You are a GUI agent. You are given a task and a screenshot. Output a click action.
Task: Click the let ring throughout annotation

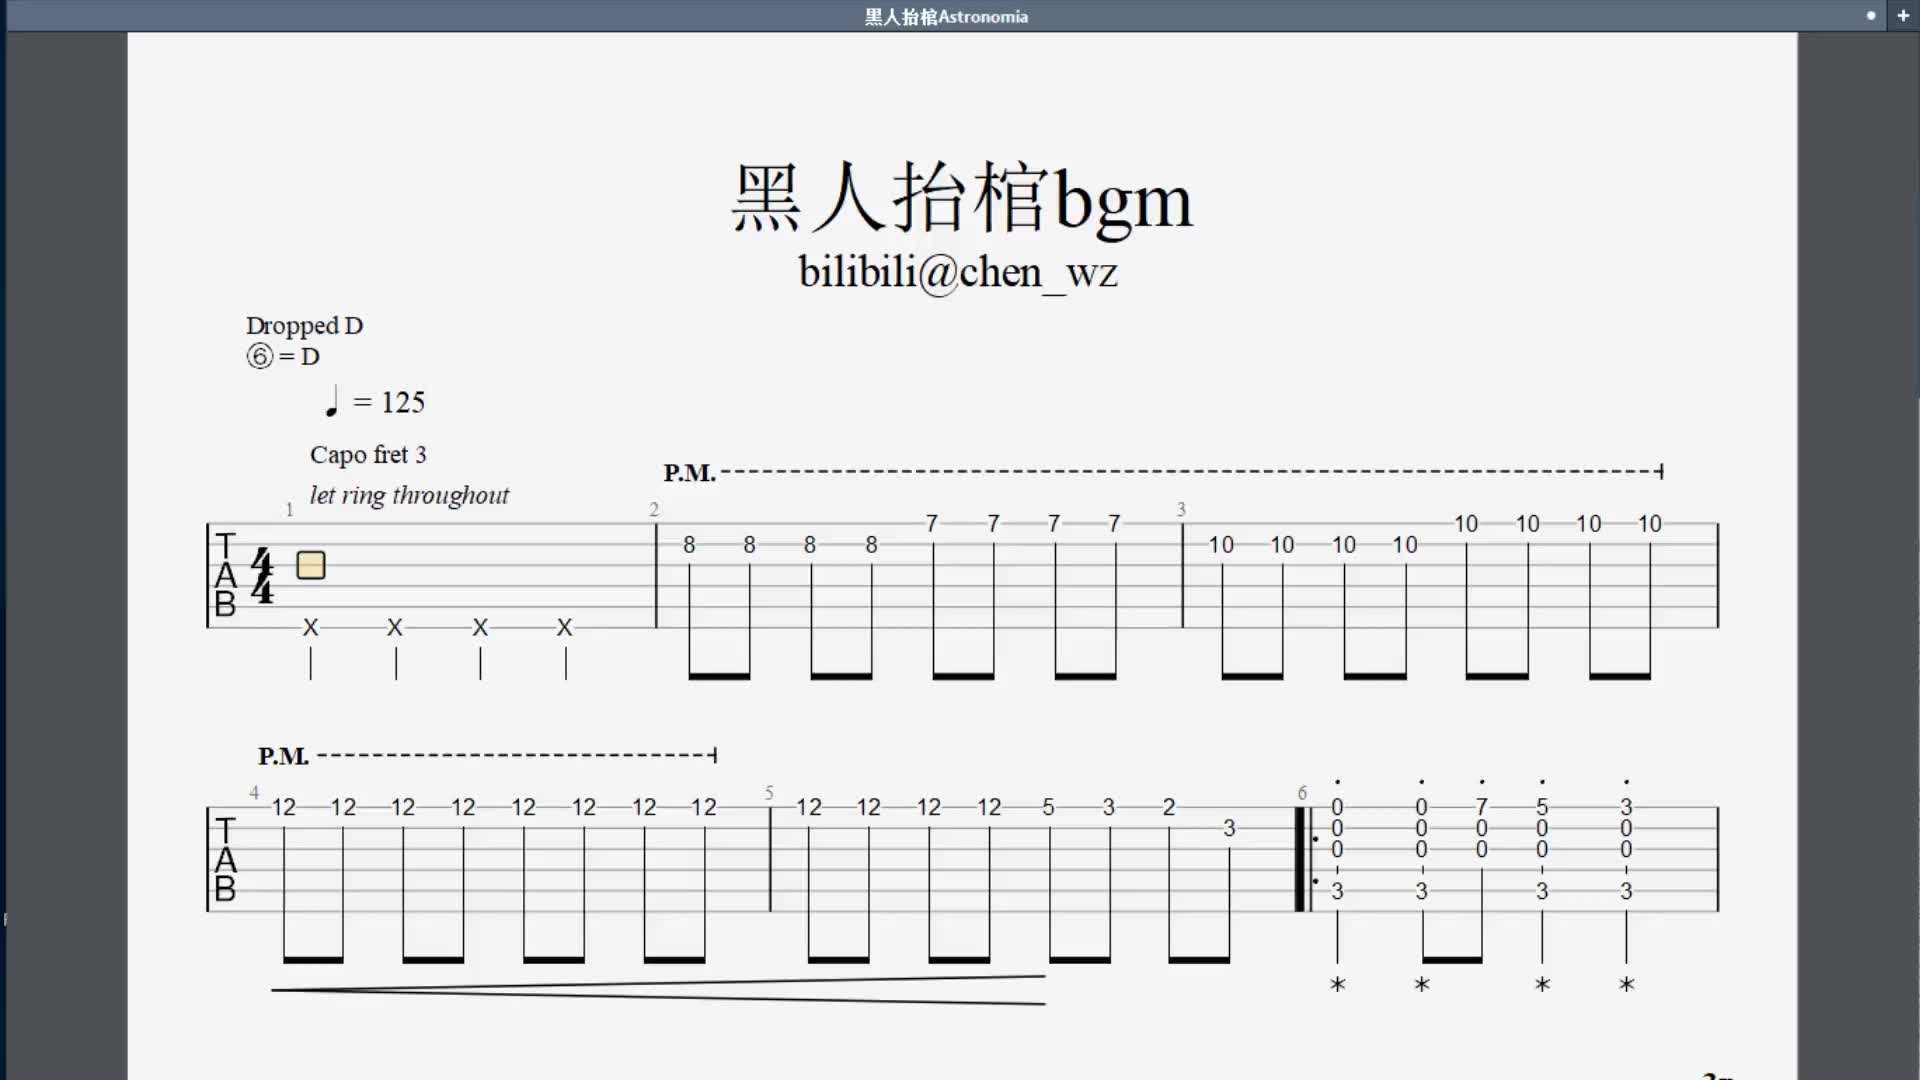pyautogui.click(x=409, y=495)
